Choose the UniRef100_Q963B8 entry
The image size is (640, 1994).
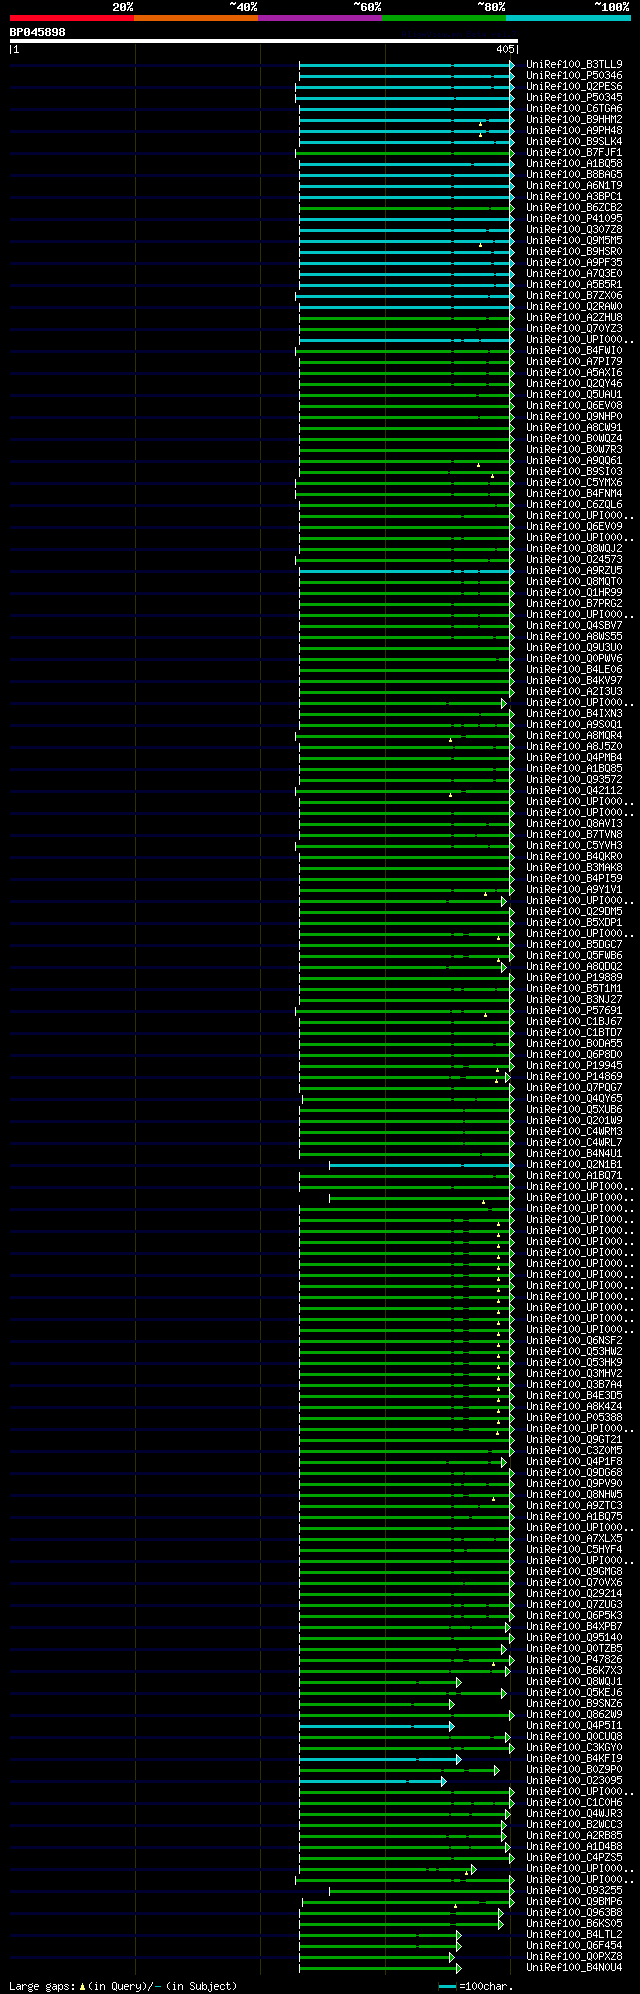point(574,1912)
